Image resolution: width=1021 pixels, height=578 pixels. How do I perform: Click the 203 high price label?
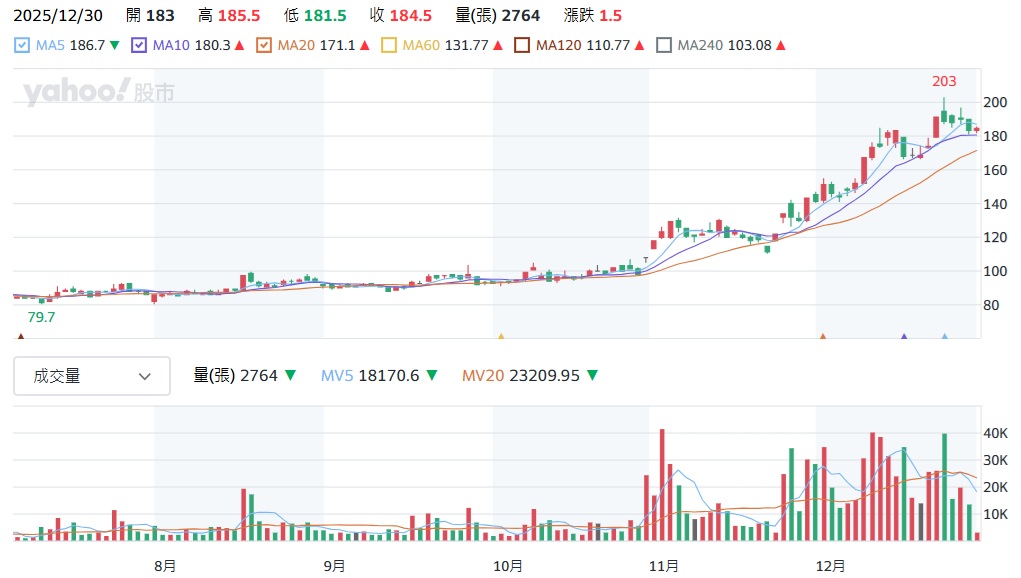click(x=944, y=82)
